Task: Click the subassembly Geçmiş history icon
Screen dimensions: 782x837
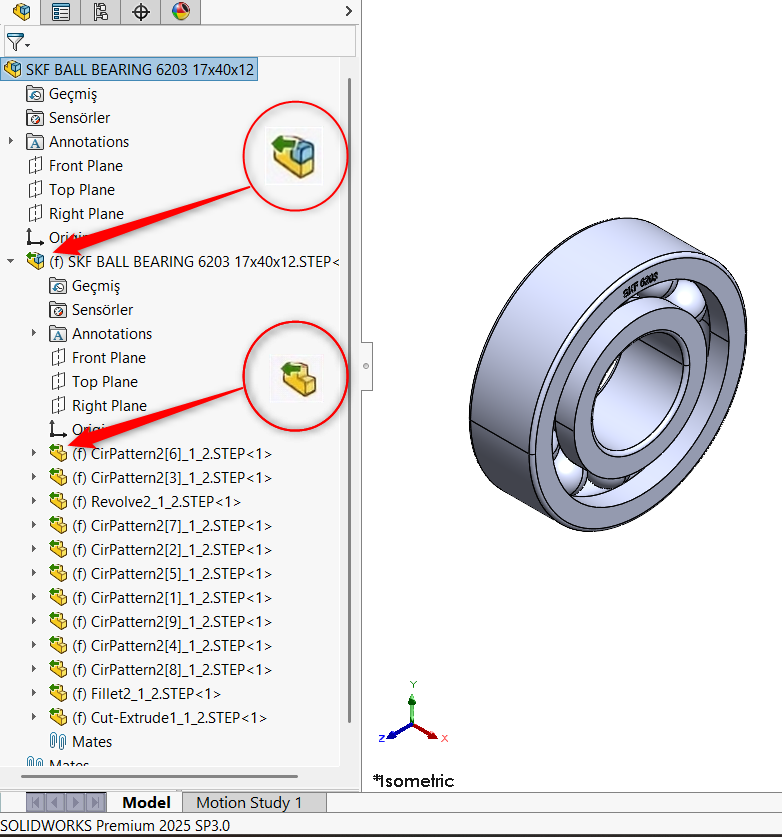Action: coord(58,286)
